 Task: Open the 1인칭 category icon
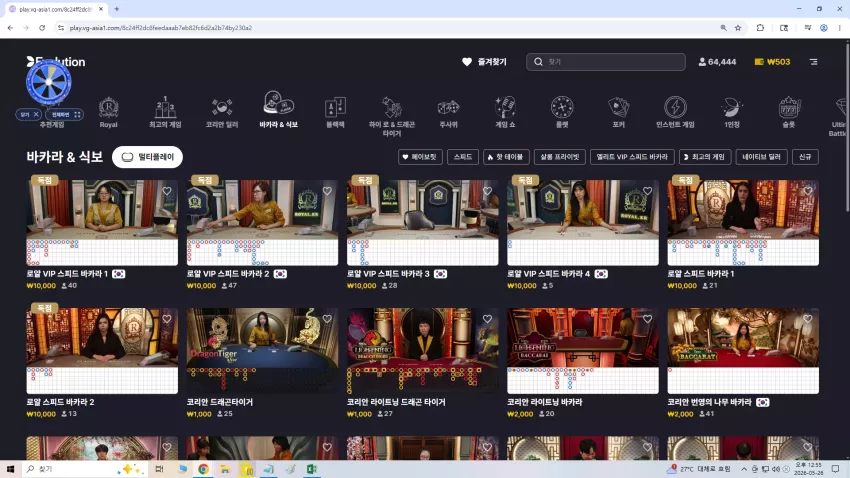[x=732, y=112]
